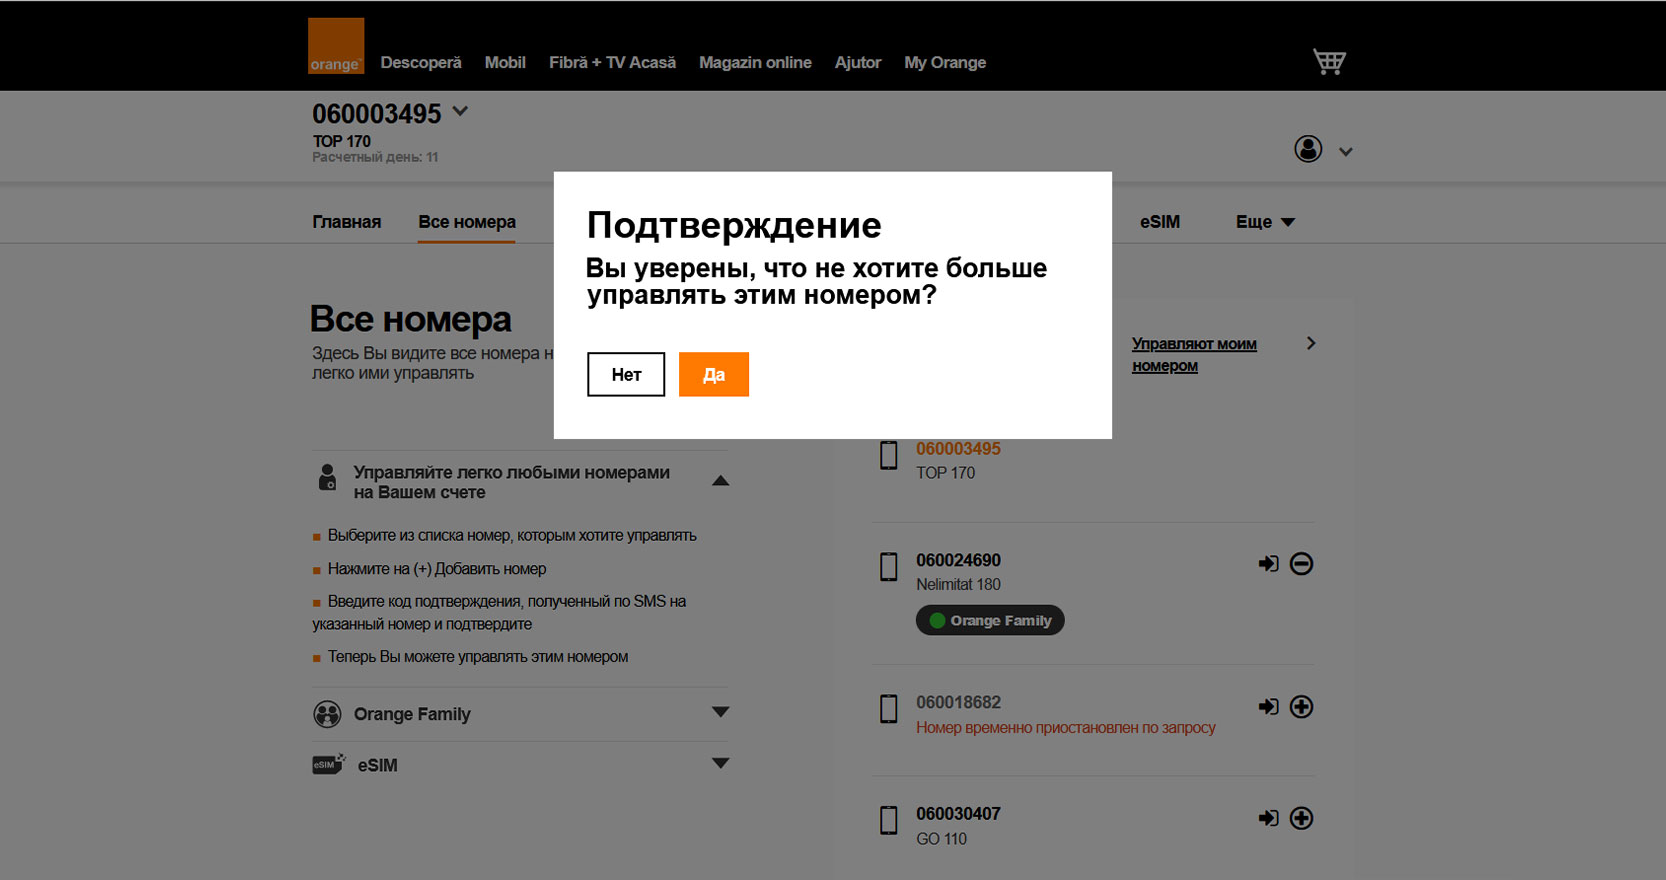This screenshot has height=880, width=1666.
Task: Open the My Orange menu item
Action: pyautogui.click(x=945, y=62)
